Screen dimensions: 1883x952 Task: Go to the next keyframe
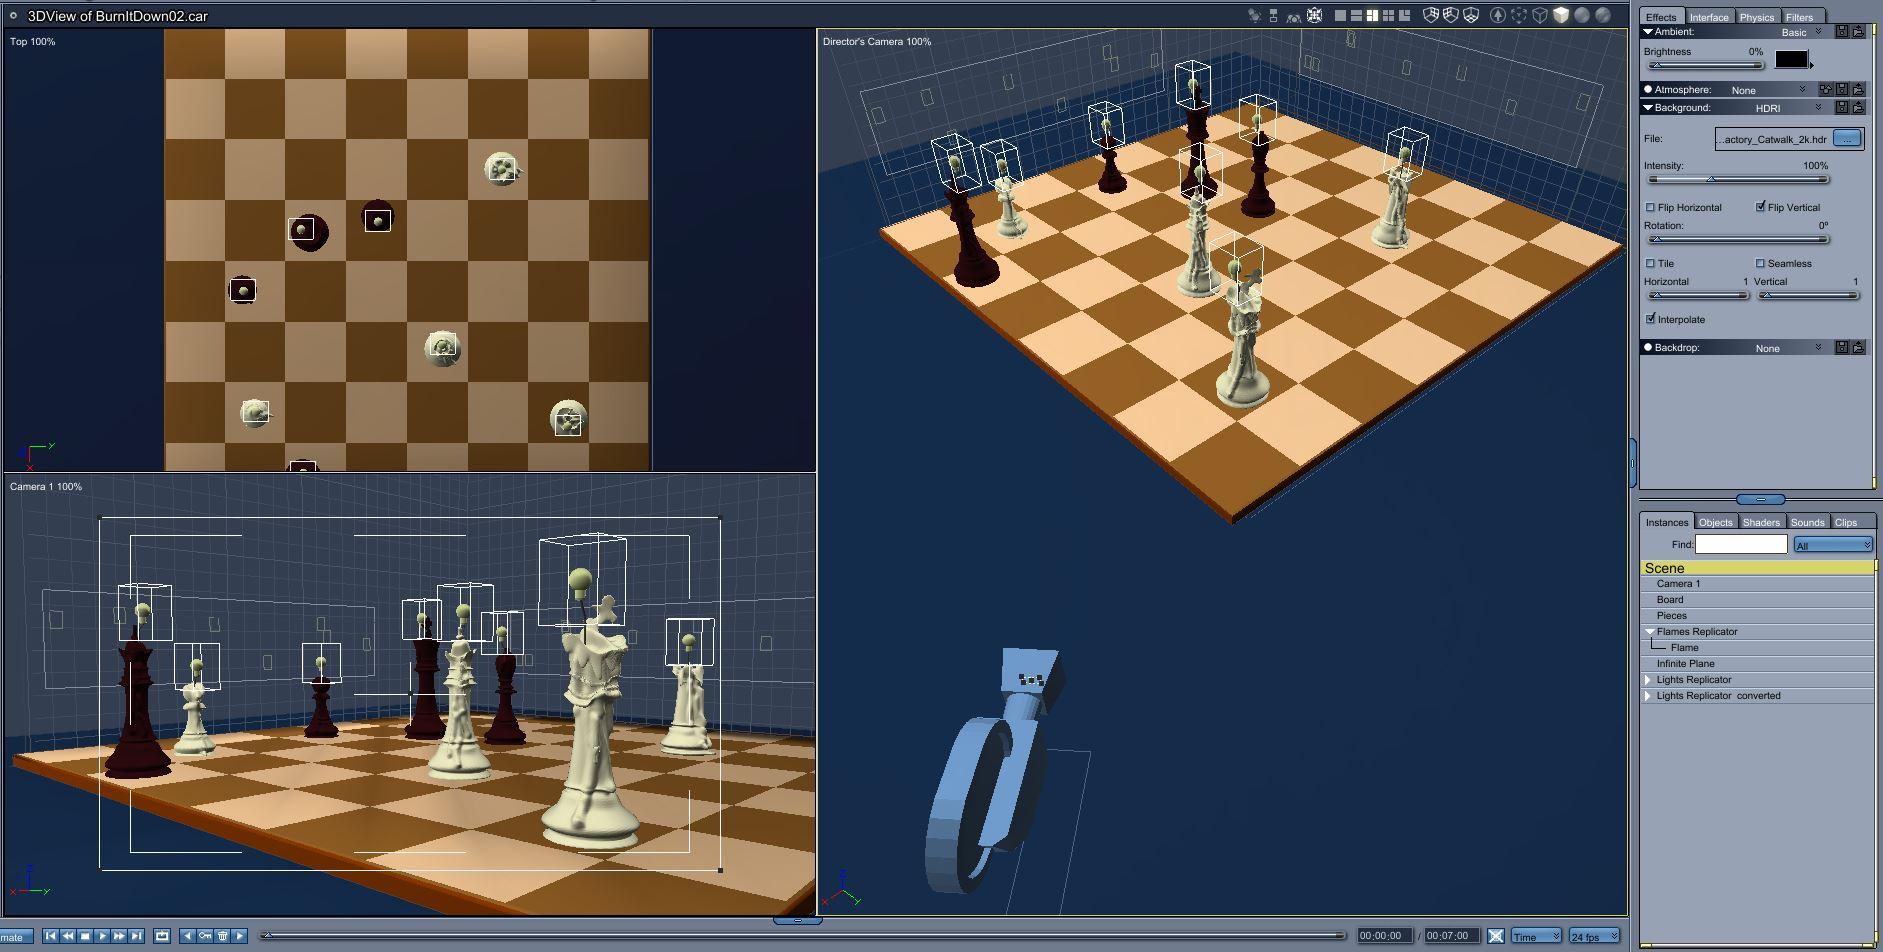coord(239,936)
